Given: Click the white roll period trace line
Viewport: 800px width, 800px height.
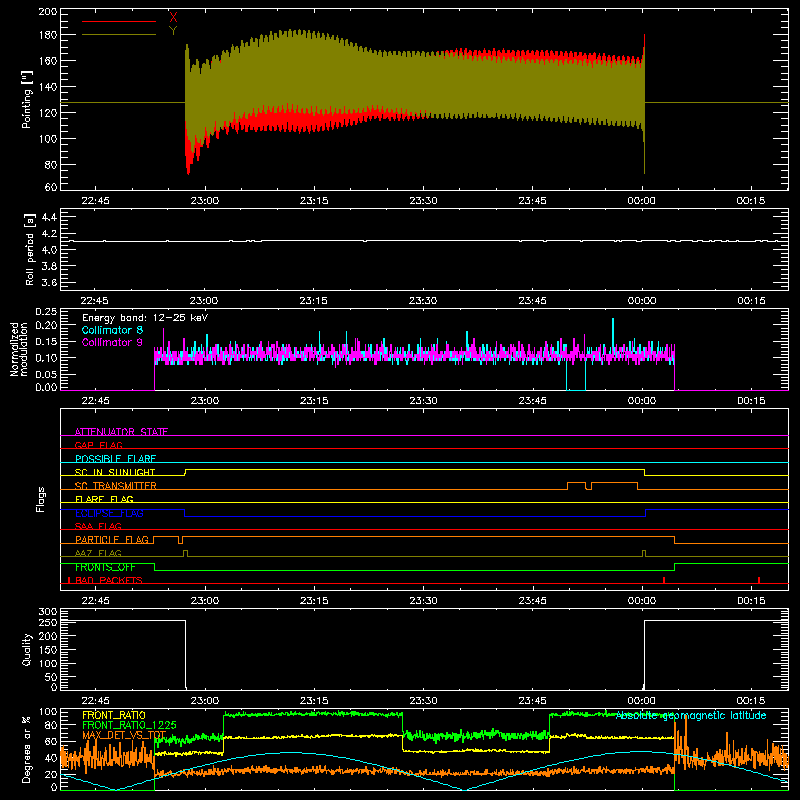Looking at the screenshot, I should (424, 241).
